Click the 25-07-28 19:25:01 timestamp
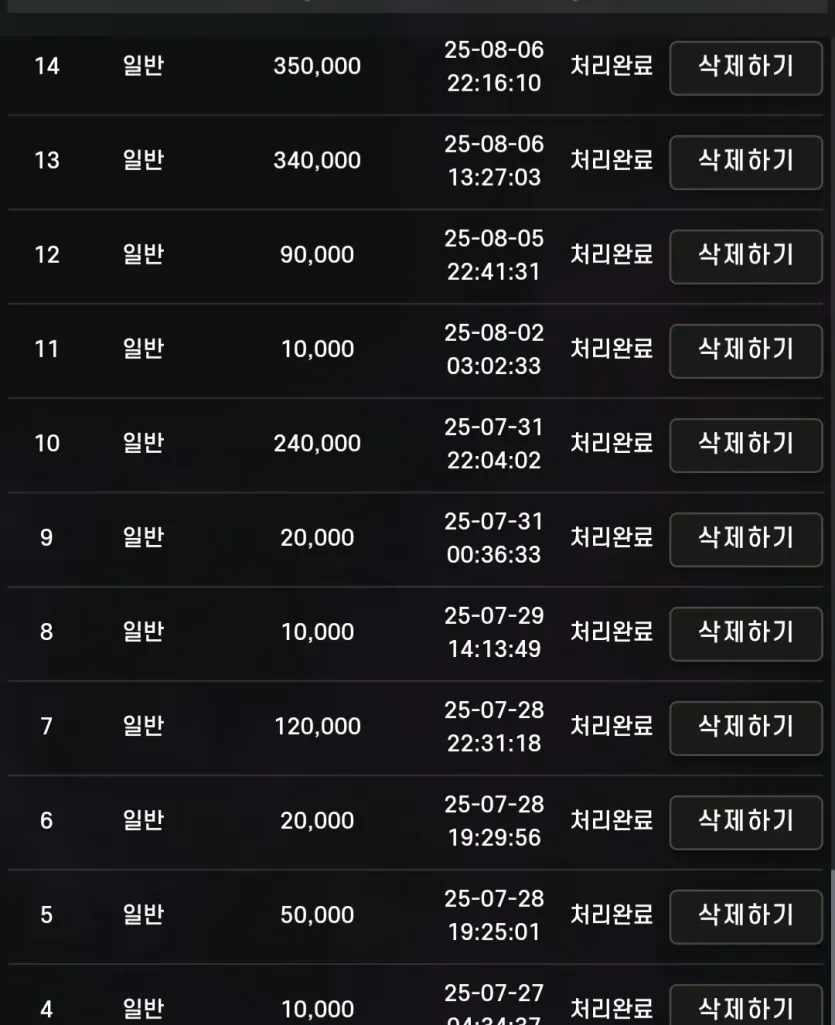This screenshot has width=835, height=1025. (x=494, y=915)
